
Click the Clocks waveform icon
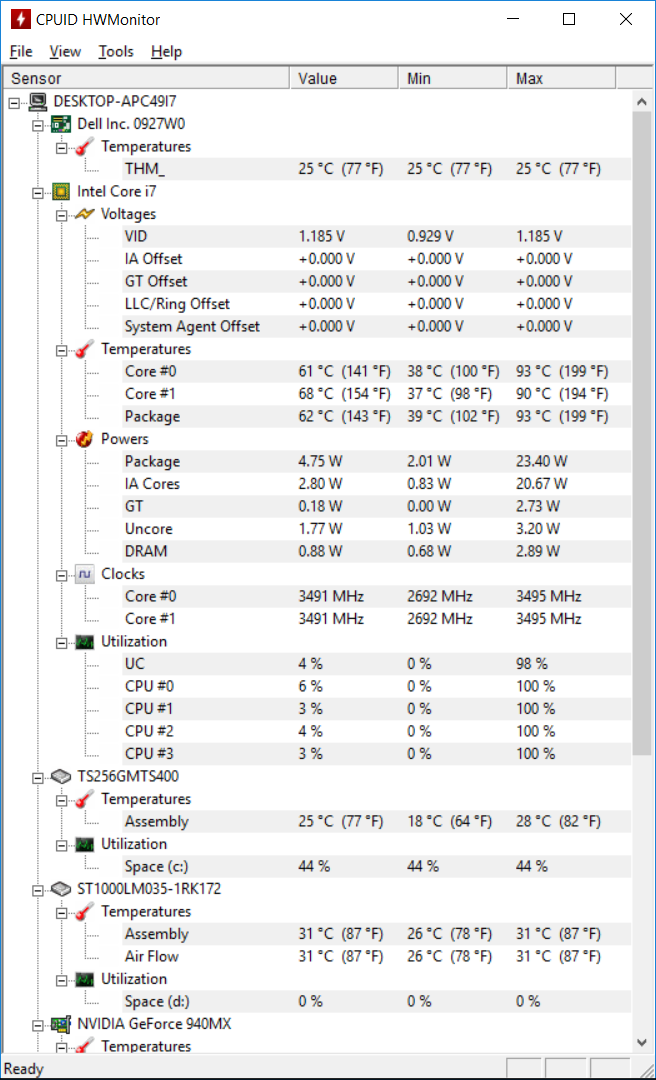[x=85, y=574]
